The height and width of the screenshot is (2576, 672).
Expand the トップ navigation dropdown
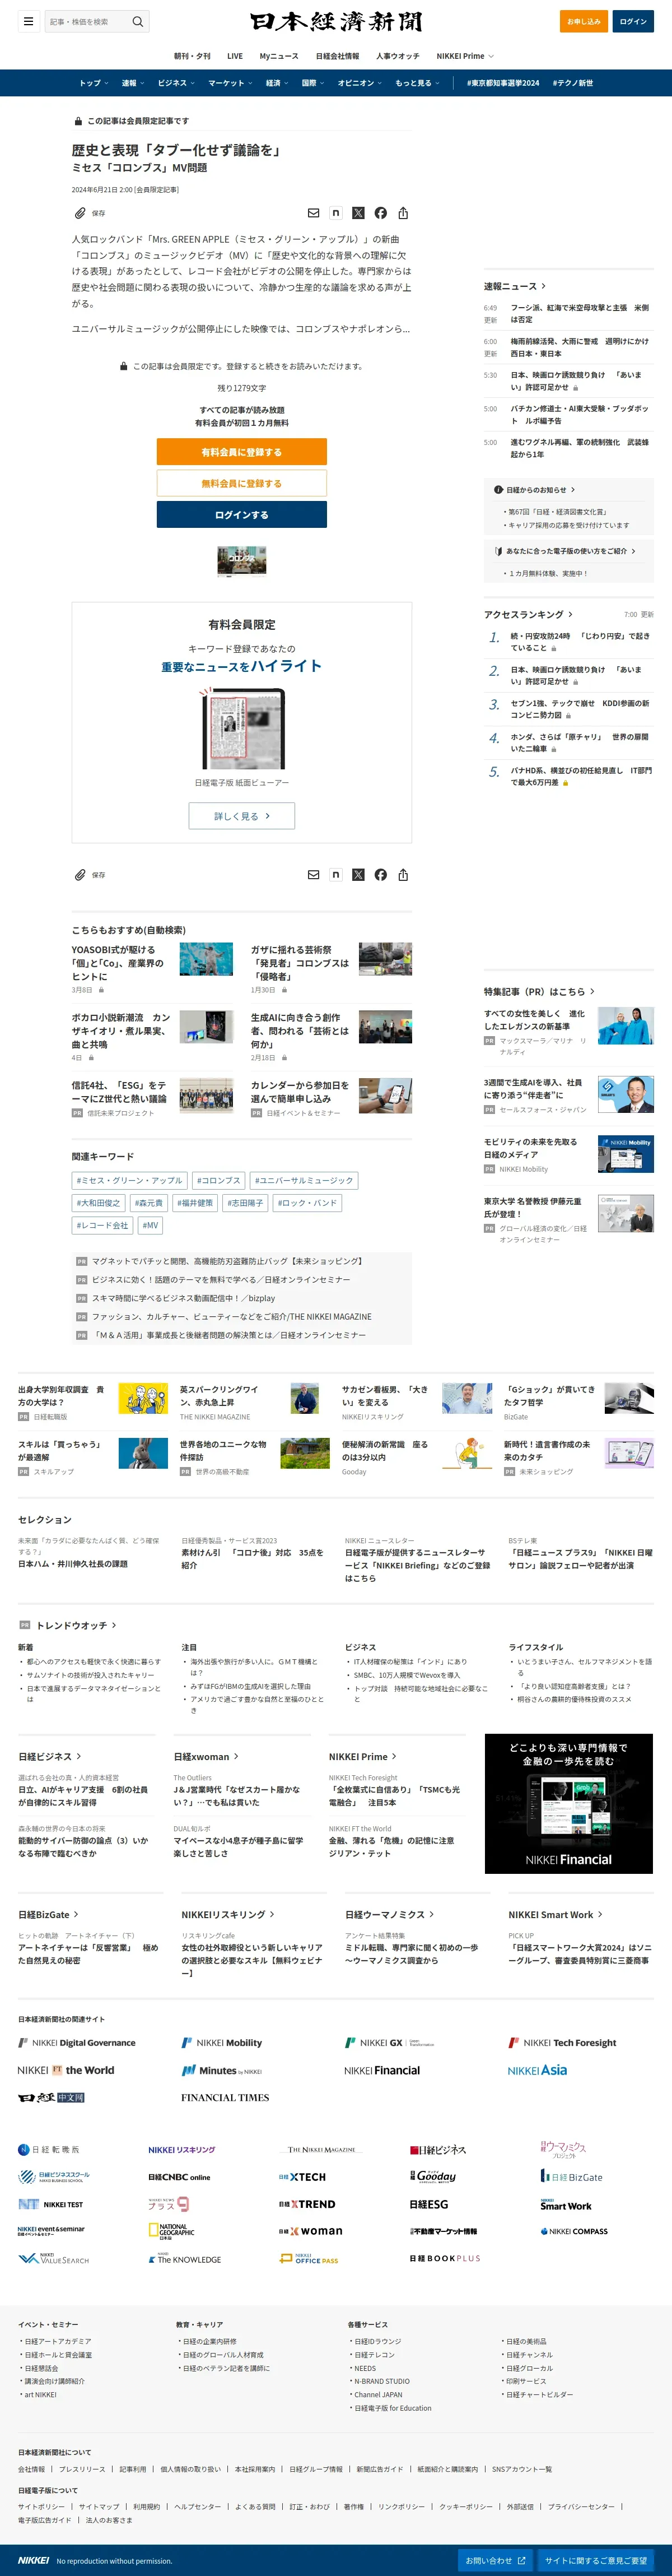tap(94, 83)
